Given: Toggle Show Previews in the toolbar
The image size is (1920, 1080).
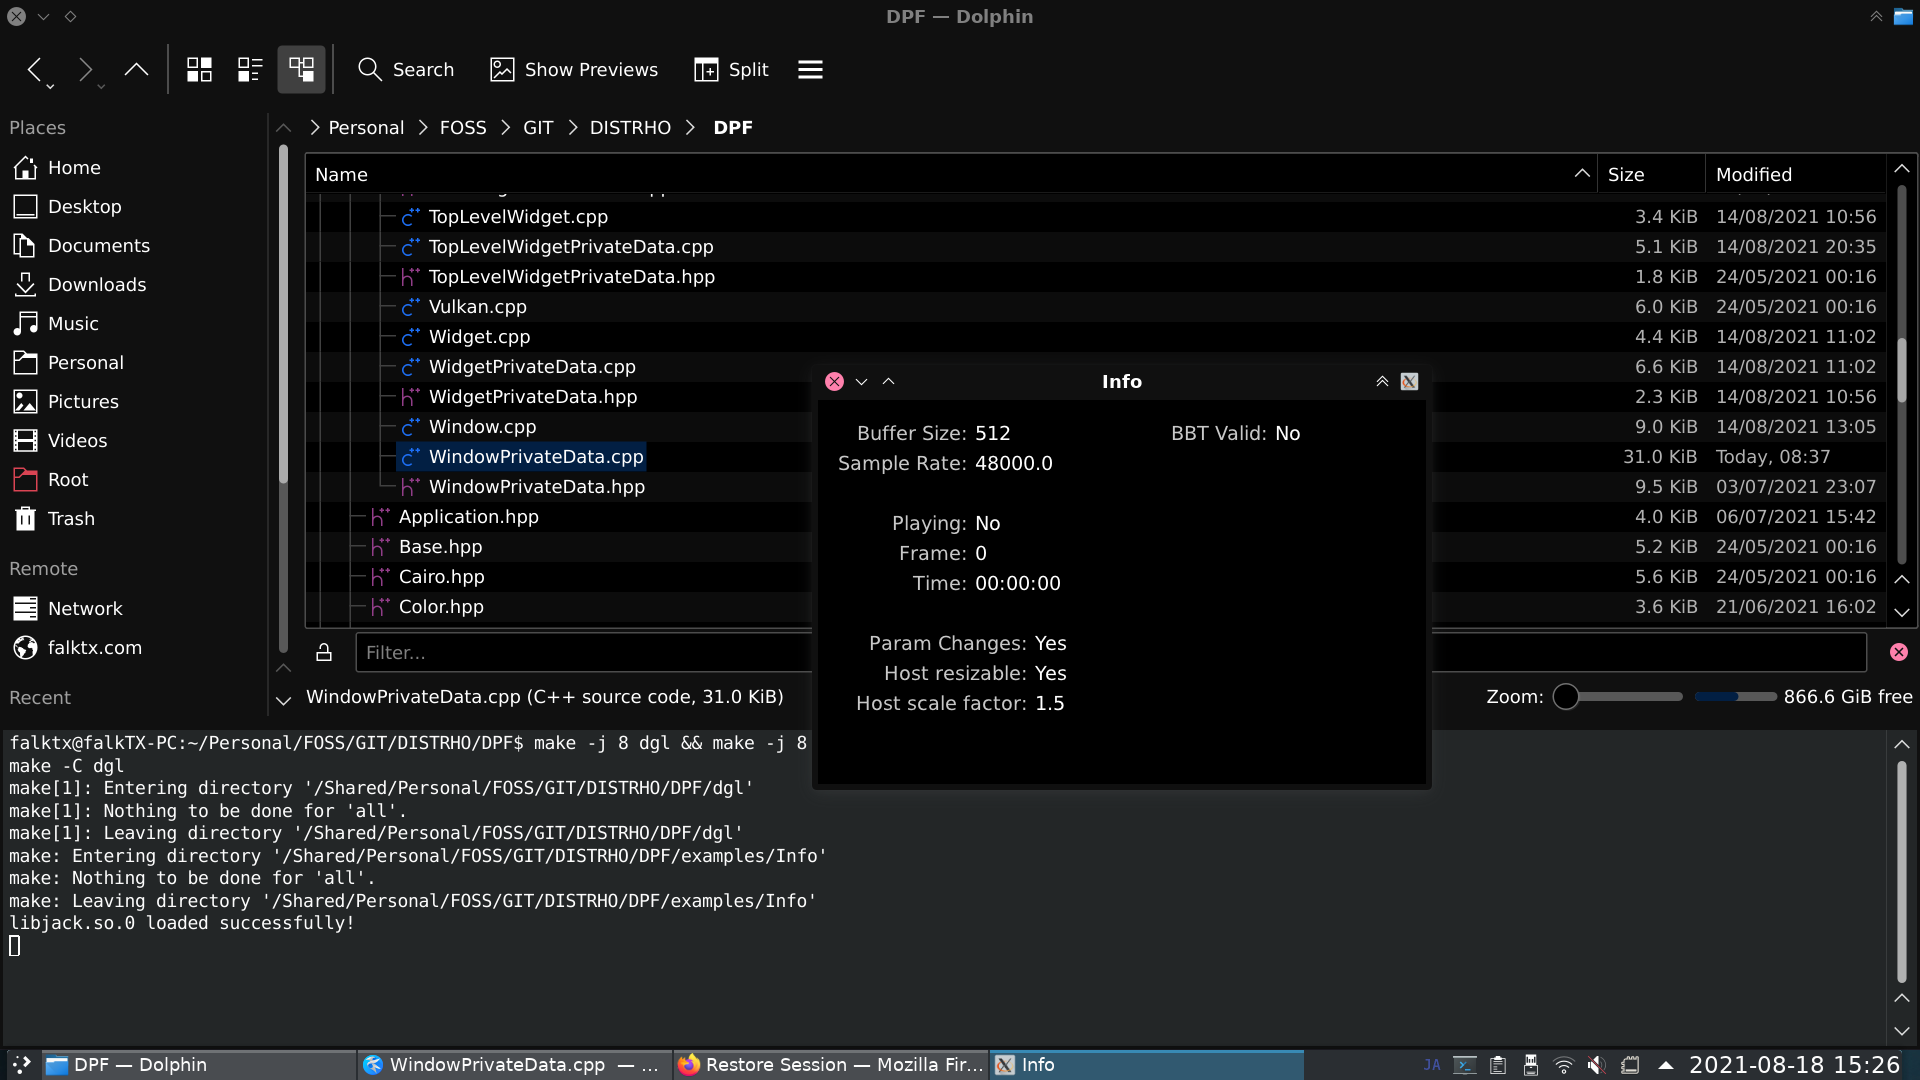Looking at the screenshot, I should coord(573,69).
